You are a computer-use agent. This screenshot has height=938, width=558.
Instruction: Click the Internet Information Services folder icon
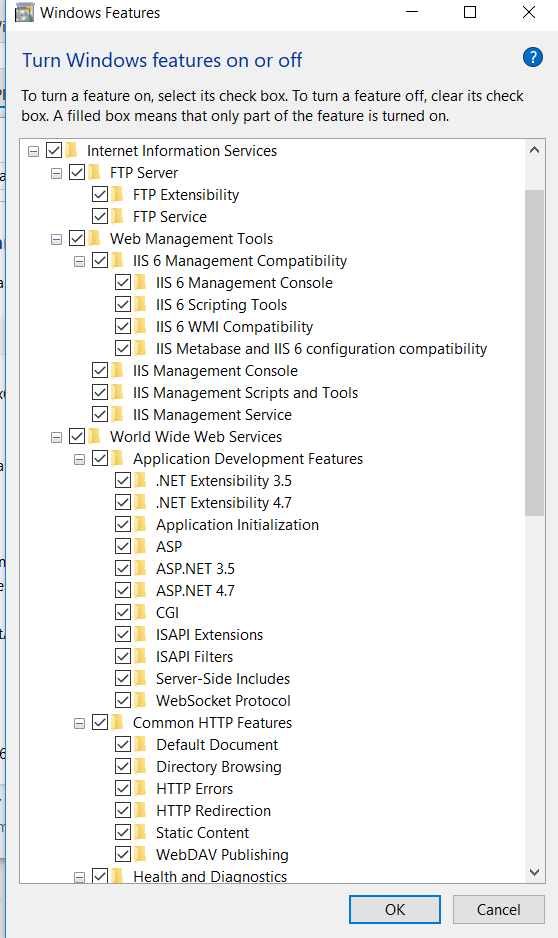72,150
